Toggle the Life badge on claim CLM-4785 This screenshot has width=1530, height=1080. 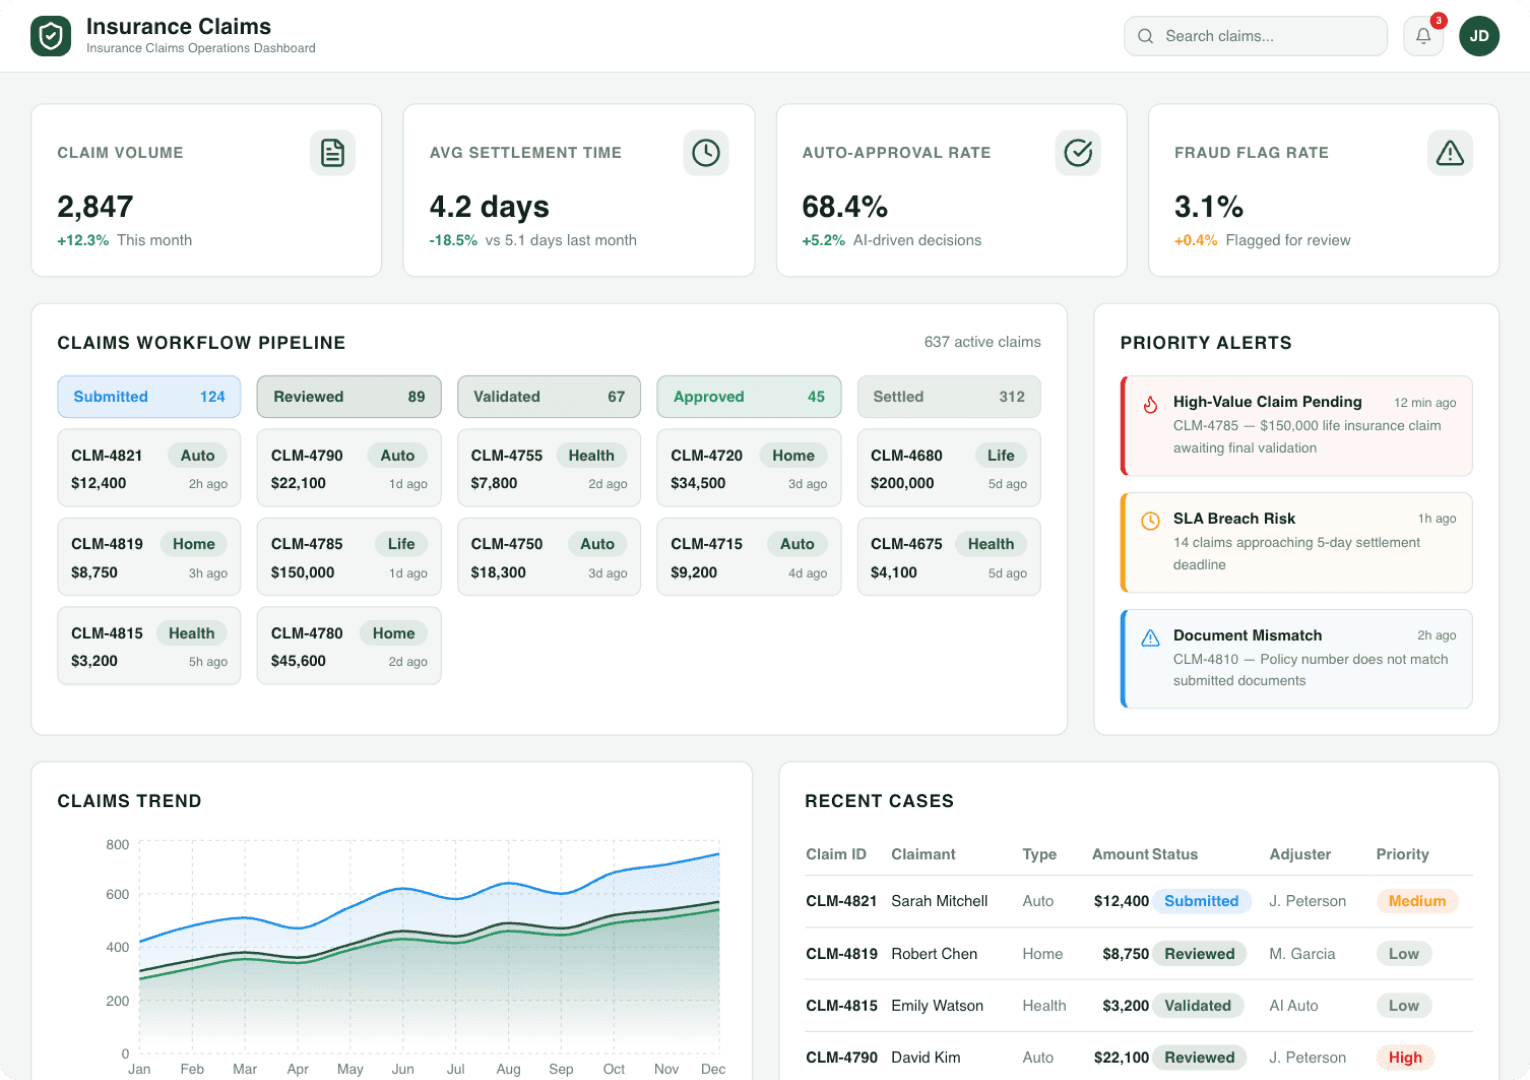coord(401,544)
